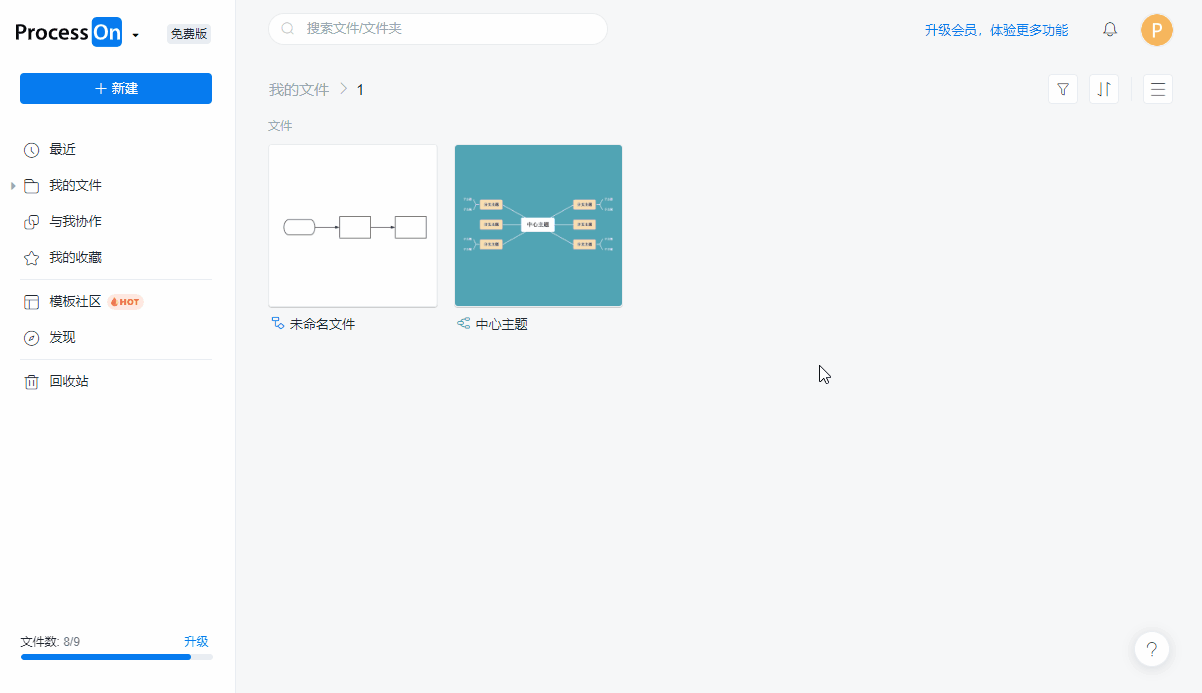Click the mind map type icon beside 中心主题
The width and height of the screenshot is (1202, 693).
[x=464, y=324]
